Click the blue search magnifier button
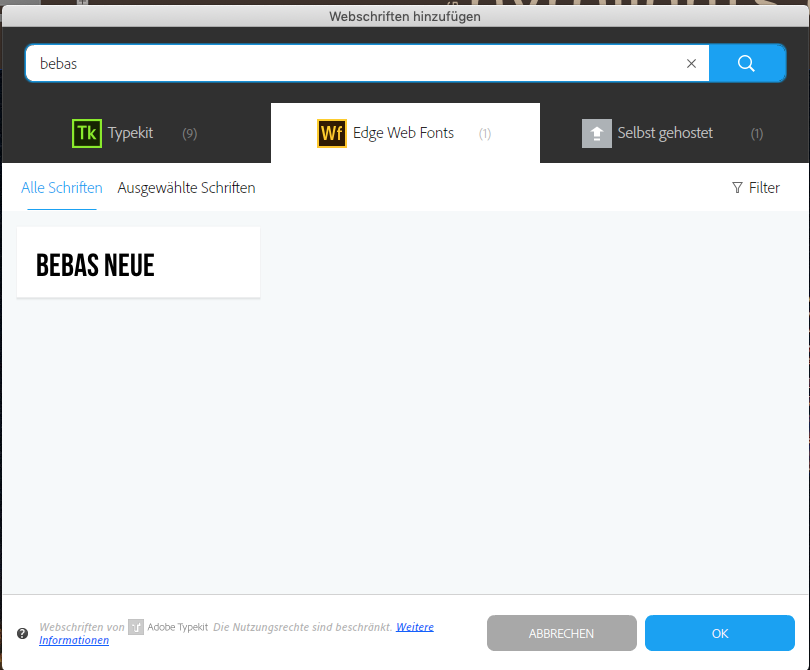810x670 pixels. pyautogui.click(x=747, y=63)
